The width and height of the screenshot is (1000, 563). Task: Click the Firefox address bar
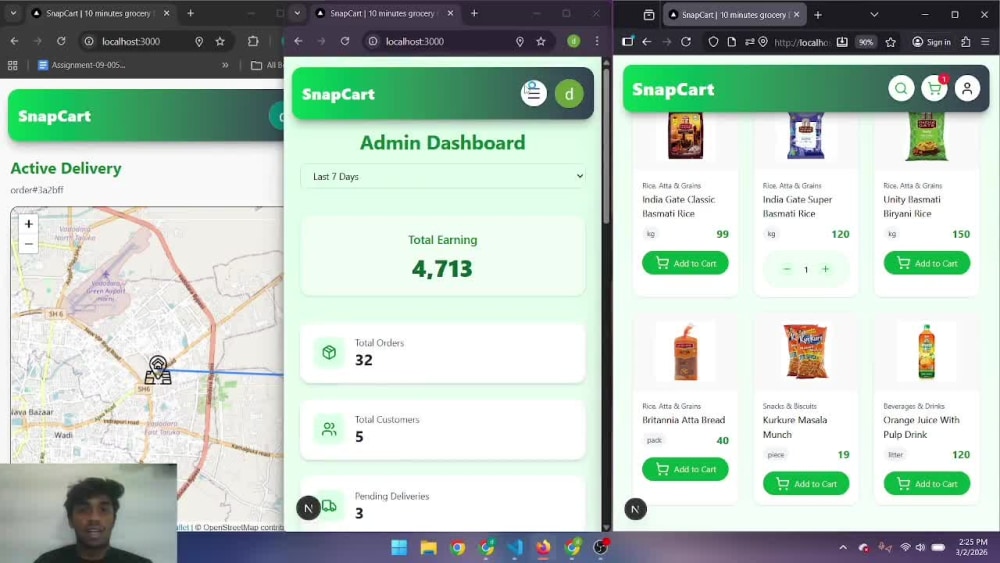(801, 42)
